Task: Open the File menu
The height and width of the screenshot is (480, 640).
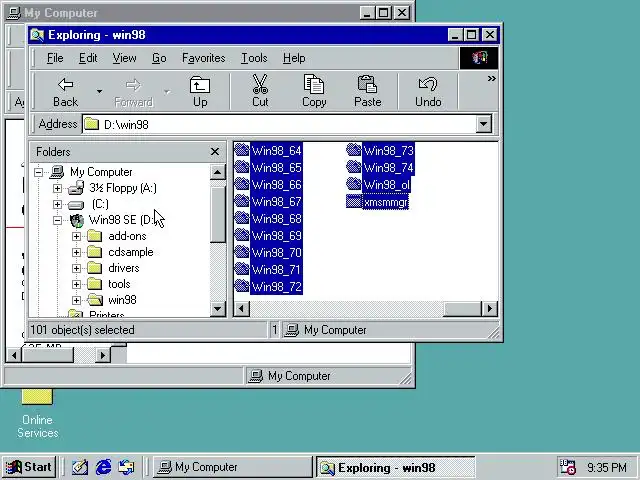Action: (x=55, y=58)
